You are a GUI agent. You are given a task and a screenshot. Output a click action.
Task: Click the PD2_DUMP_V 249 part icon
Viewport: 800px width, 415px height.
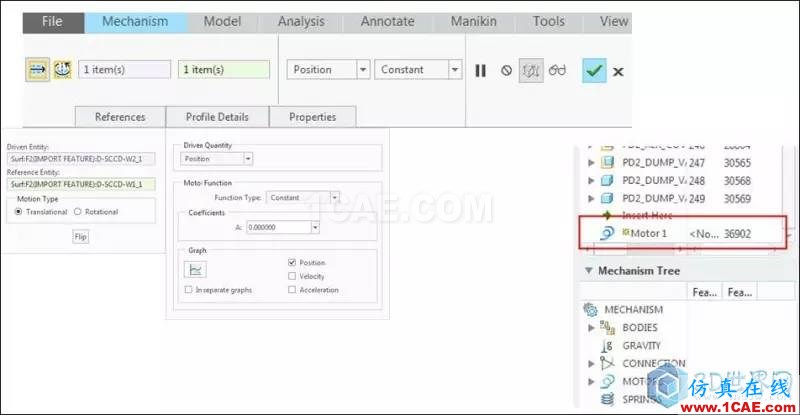point(607,198)
